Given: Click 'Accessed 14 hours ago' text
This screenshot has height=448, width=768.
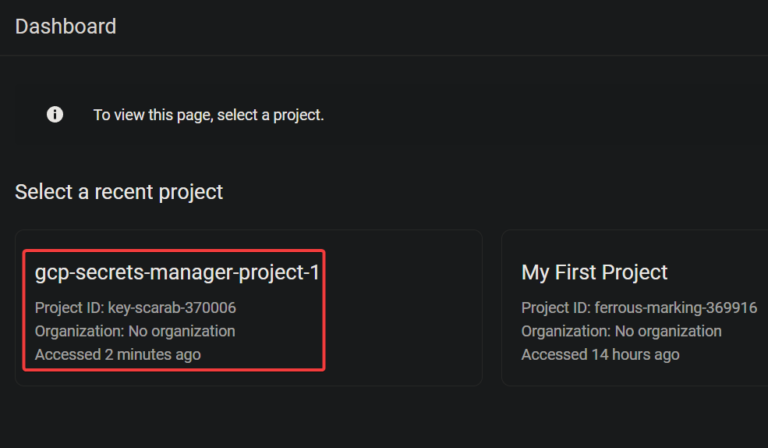Looking at the screenshot, I should (600, 354).
